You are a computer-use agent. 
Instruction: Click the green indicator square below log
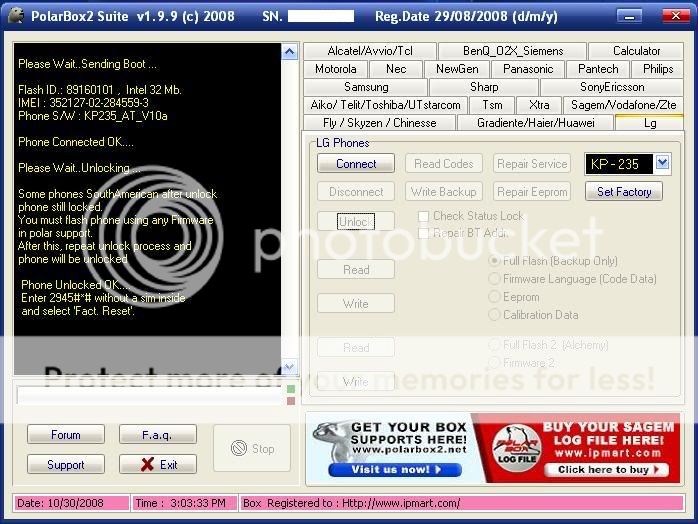point(291,389)
